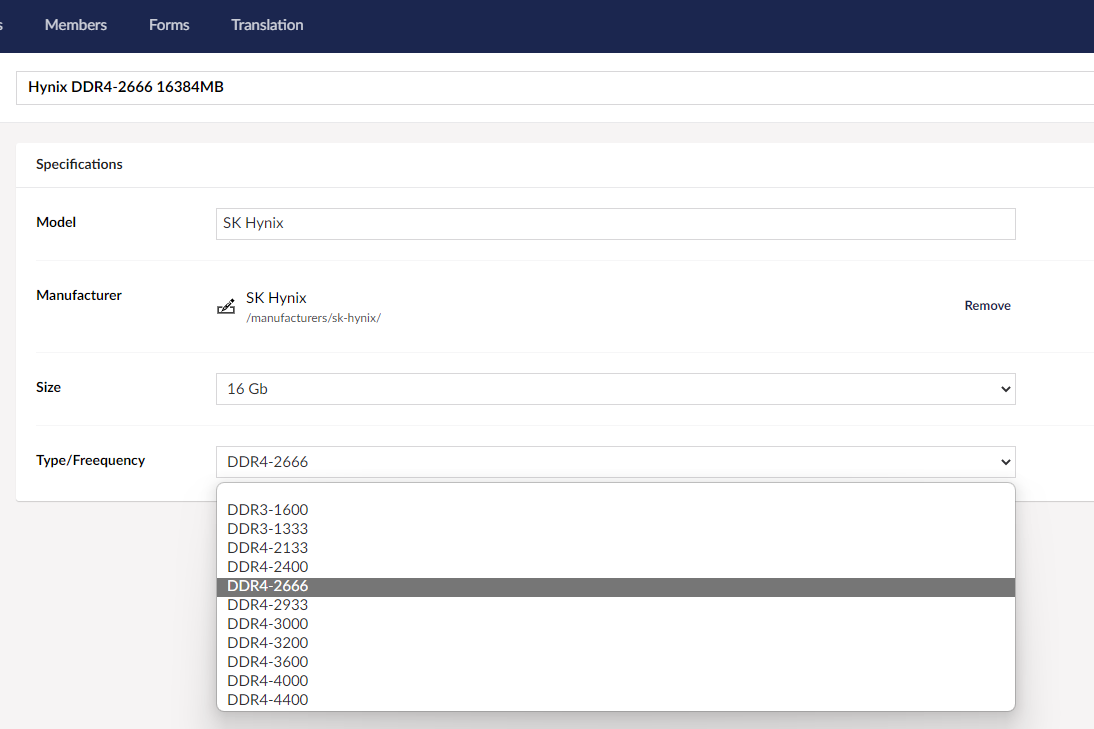The image size is (1094, 729).
Task: Pick DDR4-3600 from the frequency options
Action: (x=615, y=661)
